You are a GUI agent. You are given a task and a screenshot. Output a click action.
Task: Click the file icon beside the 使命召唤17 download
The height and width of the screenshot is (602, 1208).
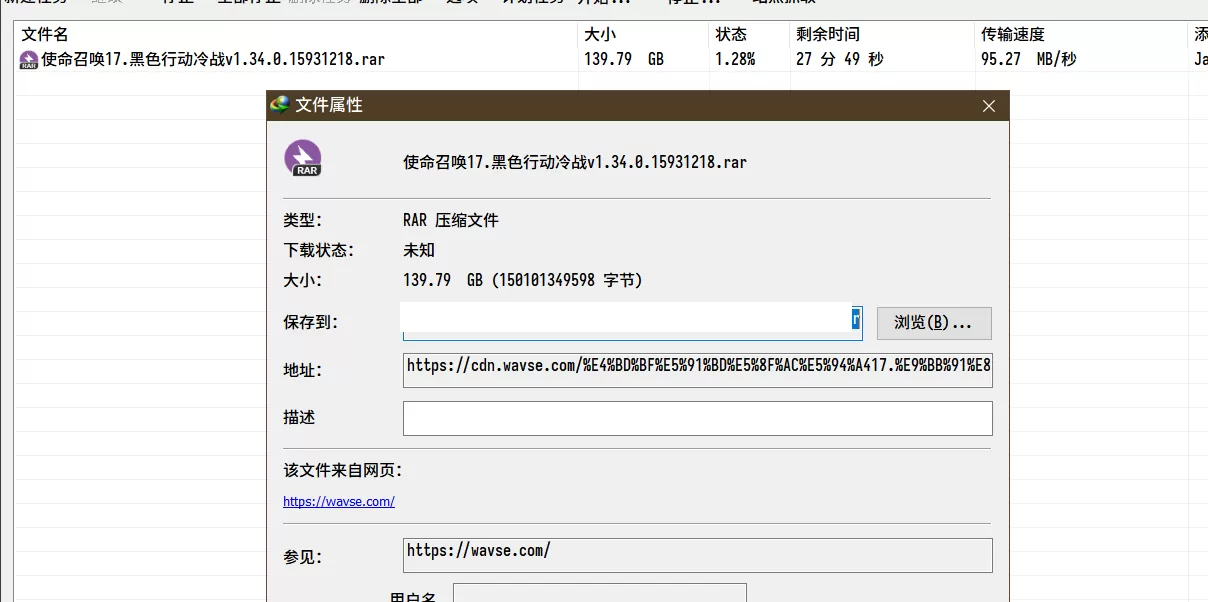[27, 60]
